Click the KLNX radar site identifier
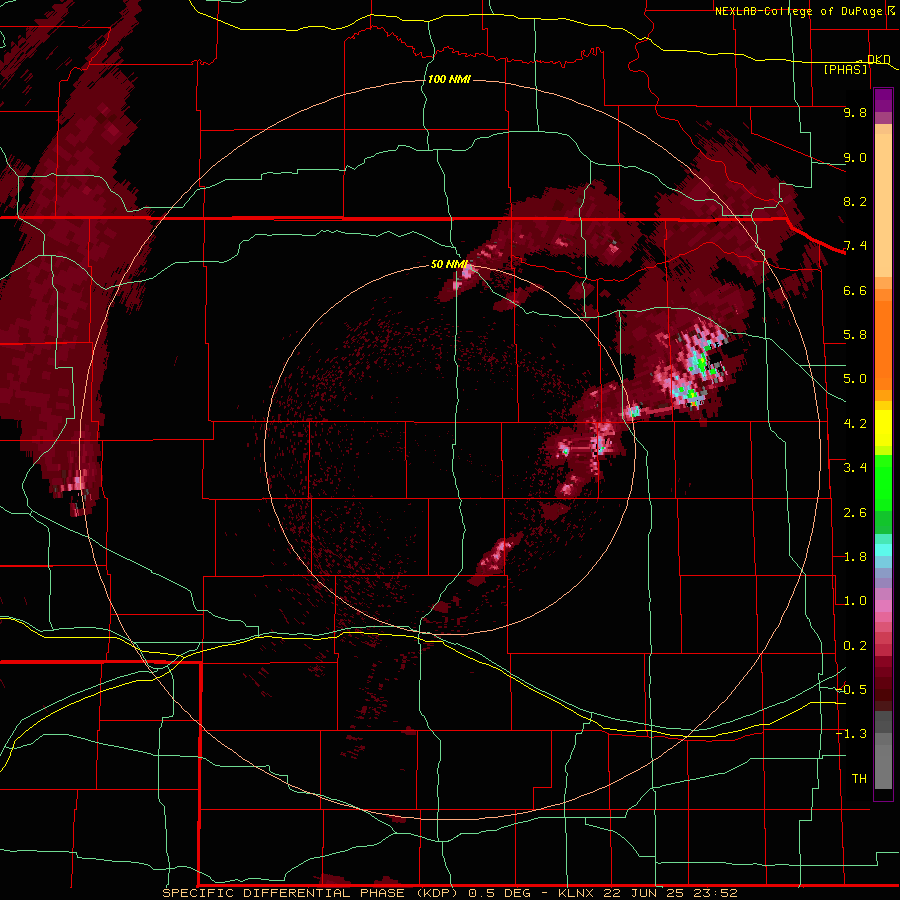This screenshot has height=900, width=900. click(577, 893)
